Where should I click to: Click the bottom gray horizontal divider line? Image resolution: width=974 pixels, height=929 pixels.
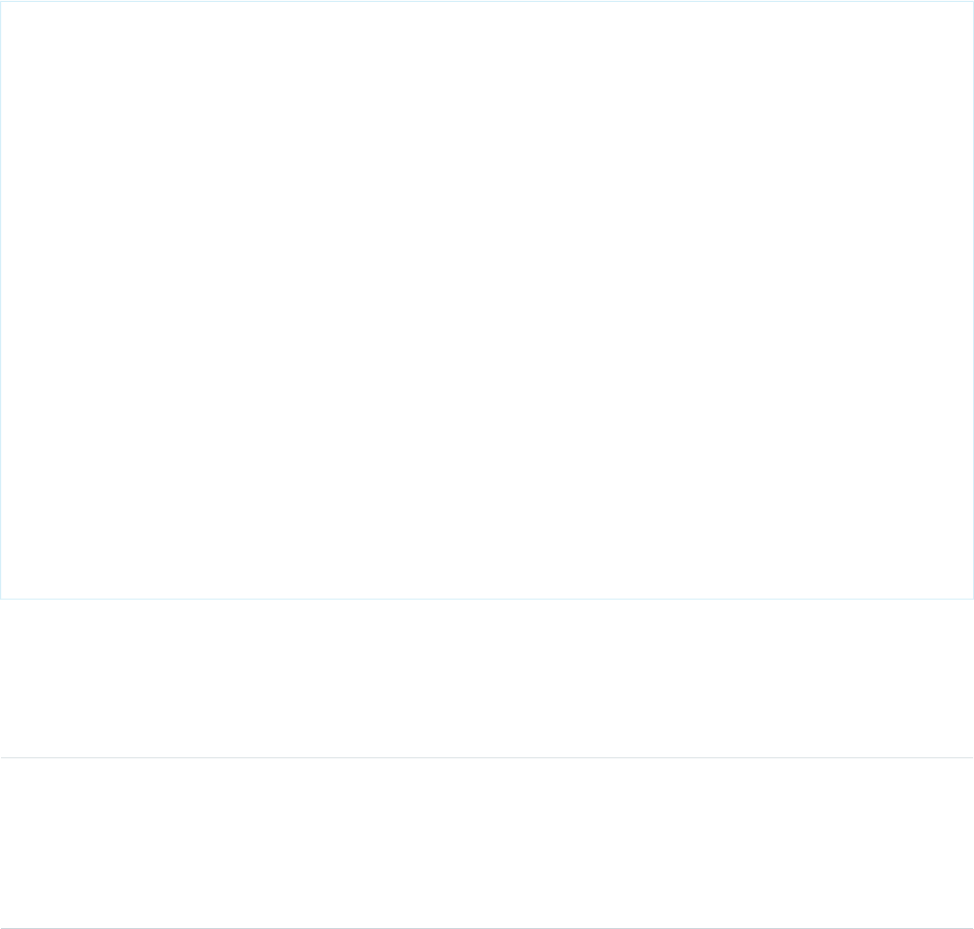coord(487,928)
